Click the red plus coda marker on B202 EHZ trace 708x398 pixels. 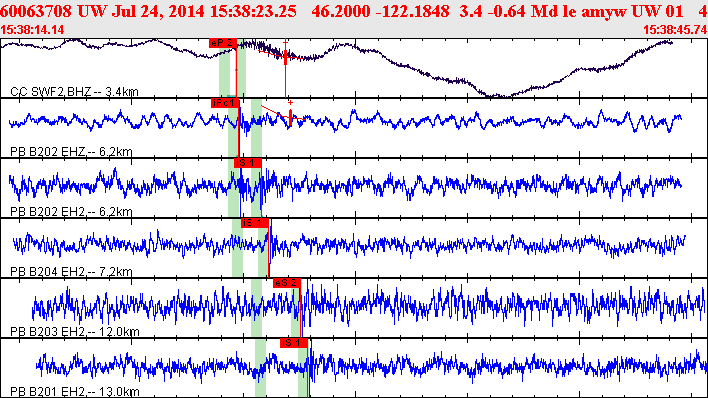point(290,103)
